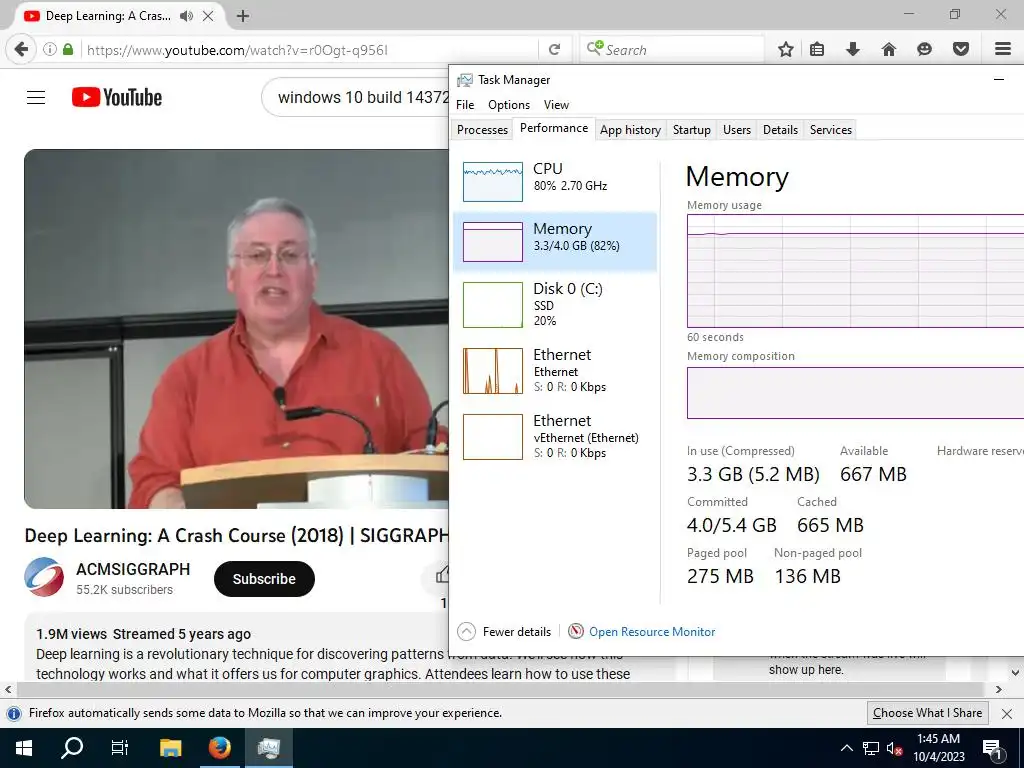This screenshot has width=1024, height=768.
Task: Click the Firefox back arrow button
Action: coord(22,50)
